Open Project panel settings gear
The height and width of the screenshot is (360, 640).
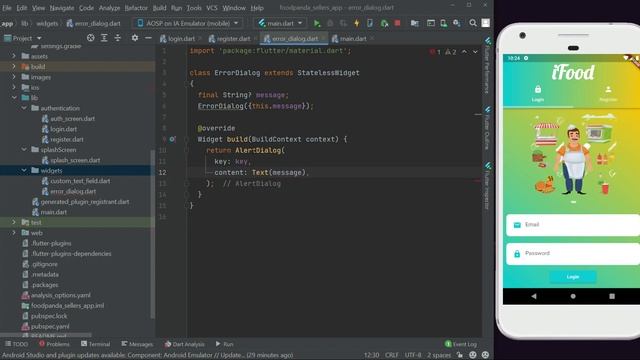(x=135, y=38)
